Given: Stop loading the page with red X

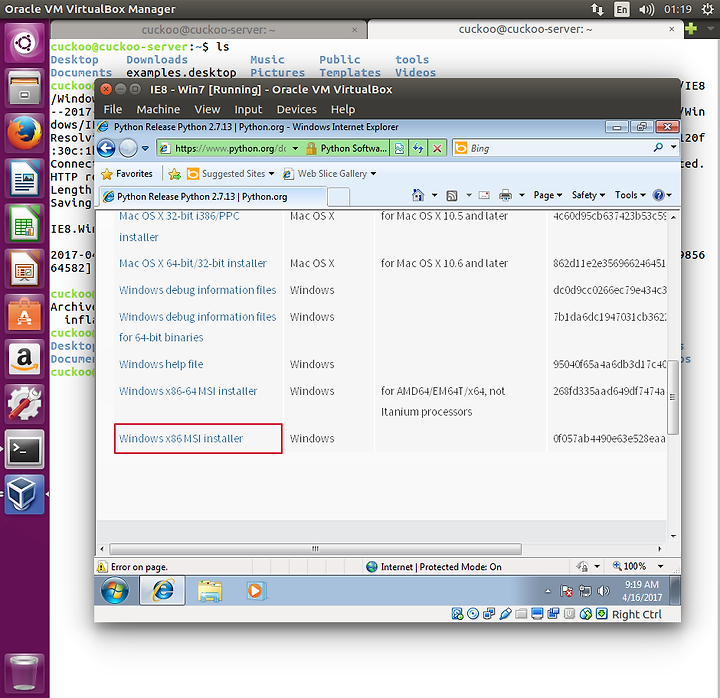Looking at the screenshot, I should [x=437, y=148].
